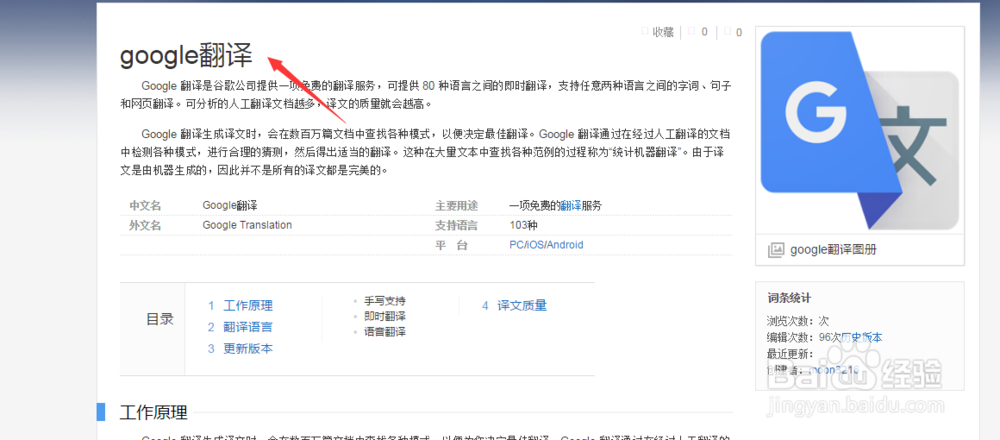The width and height of the screenshot is (1000, 440).
Task: Click the 支持语言 field label
Action: [456, 225]
